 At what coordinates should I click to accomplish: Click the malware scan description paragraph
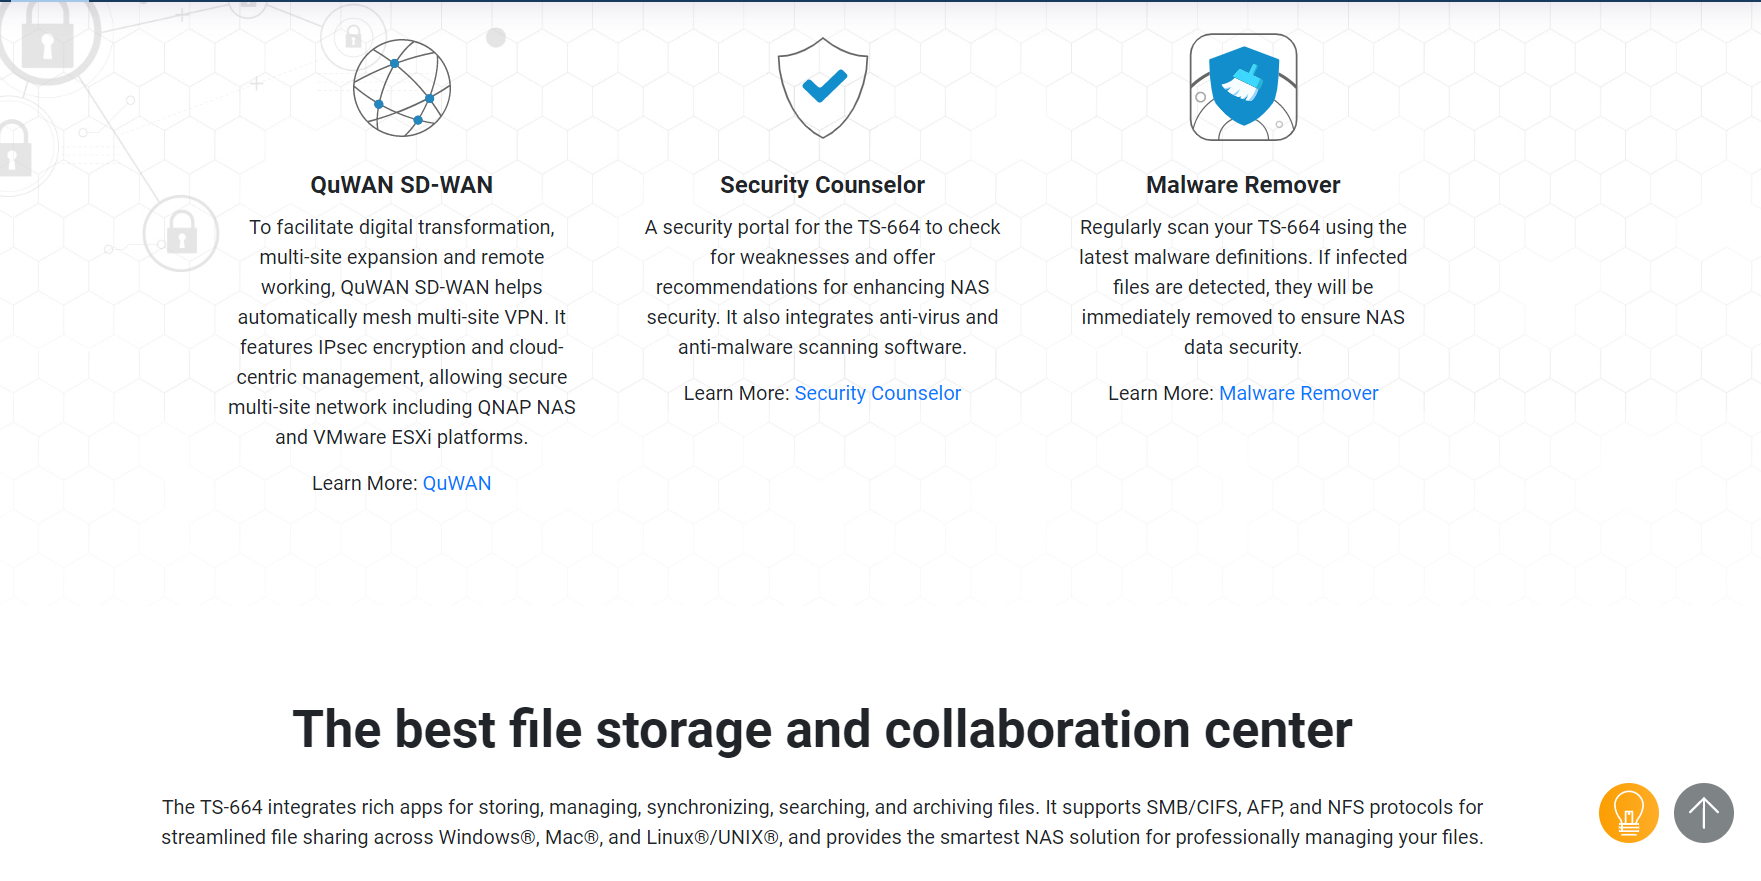1243,287
